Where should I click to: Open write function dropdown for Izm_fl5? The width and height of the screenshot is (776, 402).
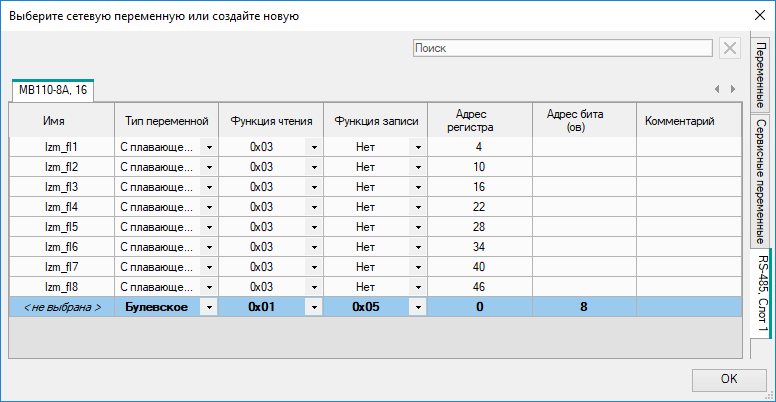coord(418,227)
